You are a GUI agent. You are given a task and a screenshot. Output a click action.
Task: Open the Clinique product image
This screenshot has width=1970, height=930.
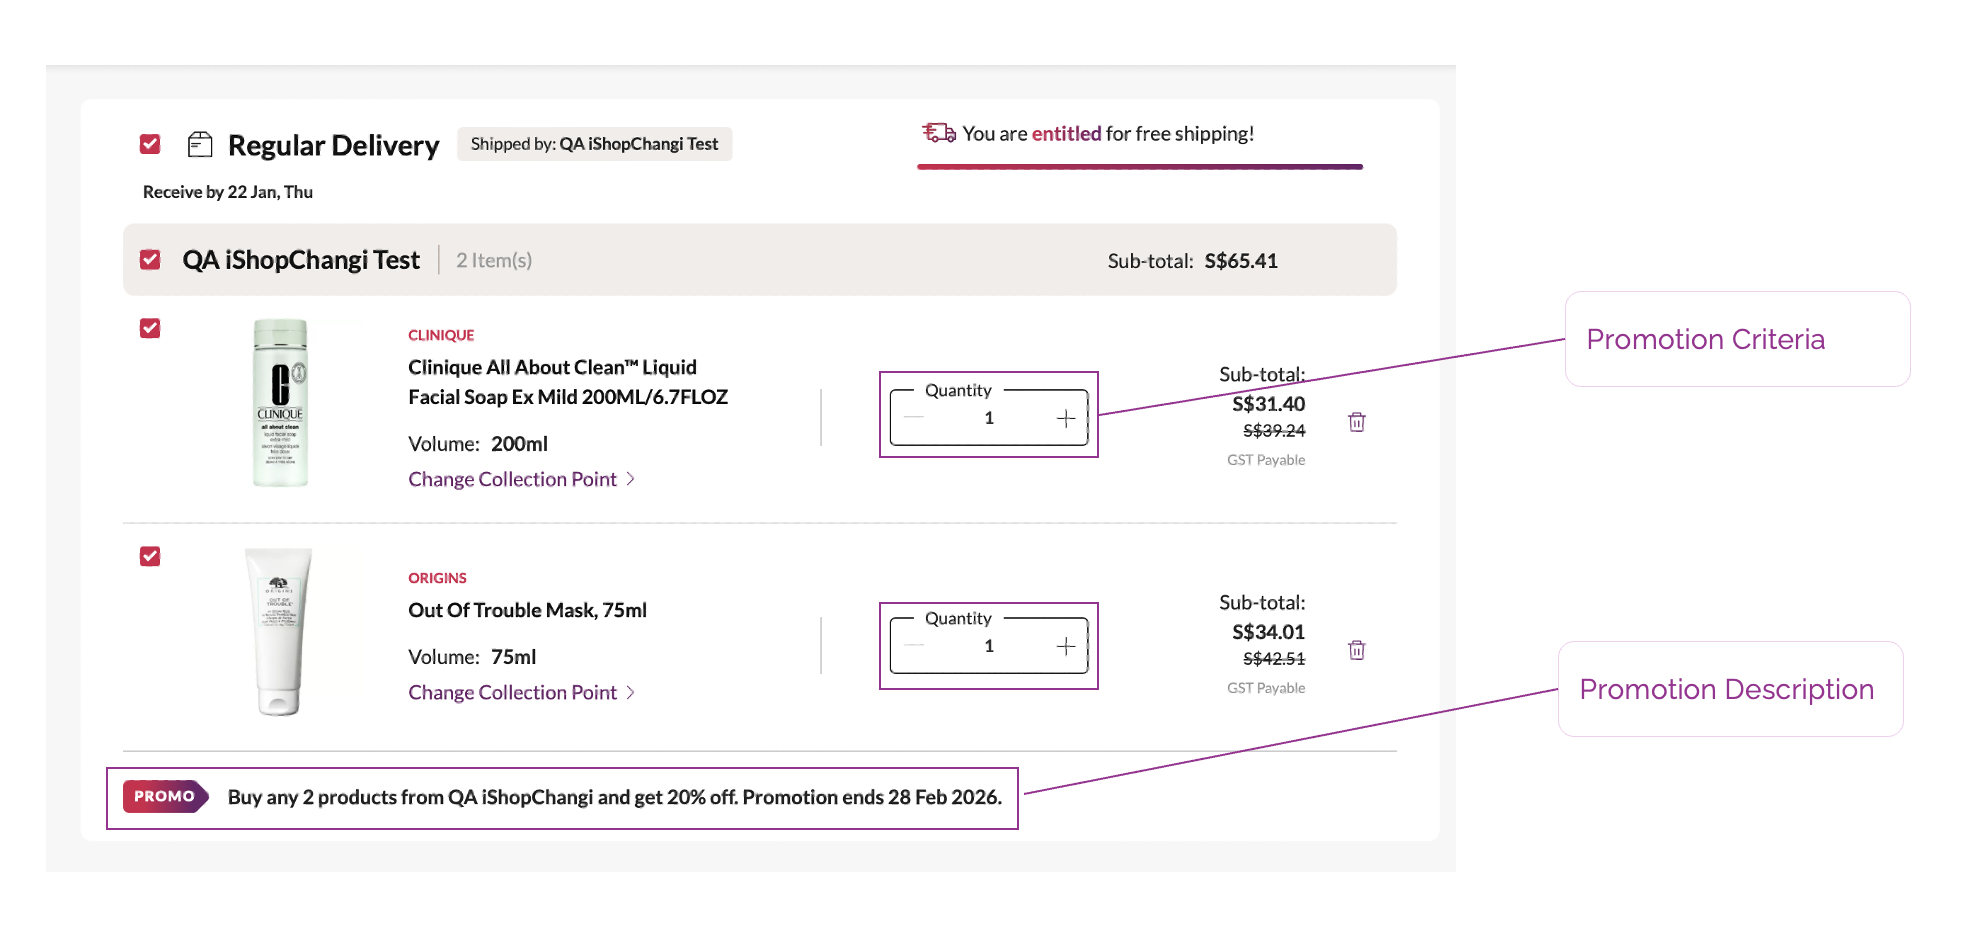point(280,402)
